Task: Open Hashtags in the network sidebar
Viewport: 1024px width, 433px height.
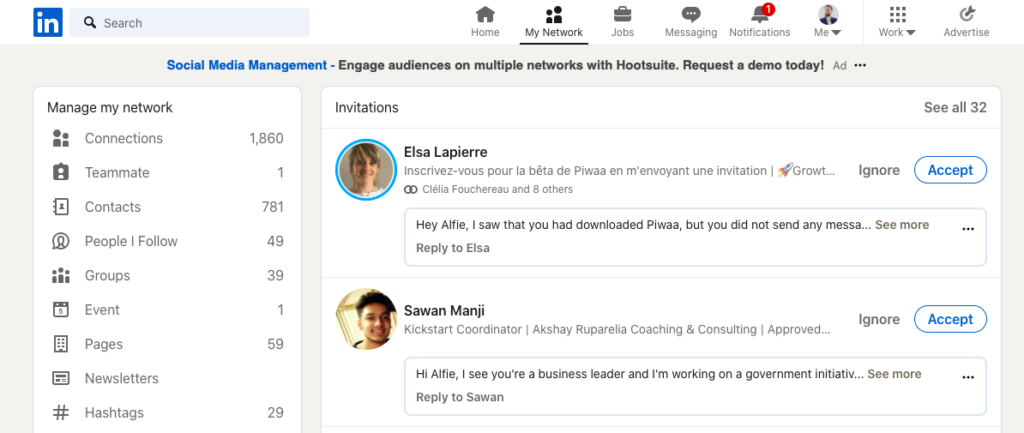Action: pos(114,413)
